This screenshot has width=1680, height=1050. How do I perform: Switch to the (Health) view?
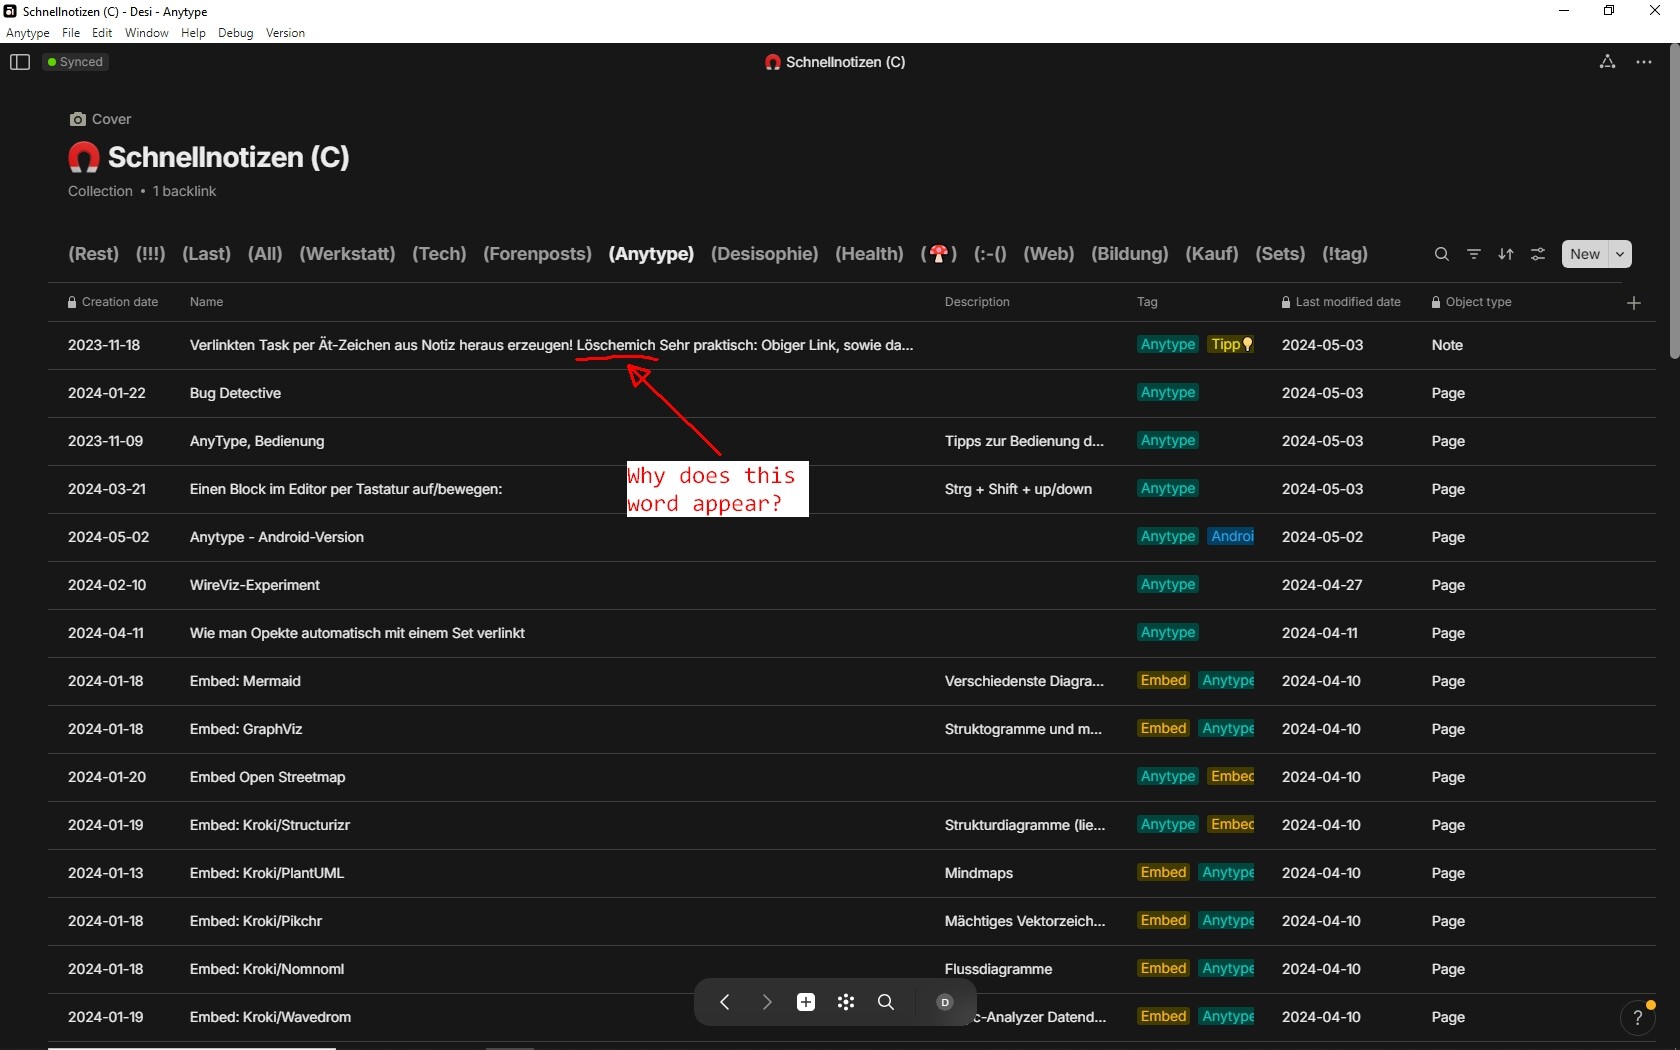pos(869,254)
